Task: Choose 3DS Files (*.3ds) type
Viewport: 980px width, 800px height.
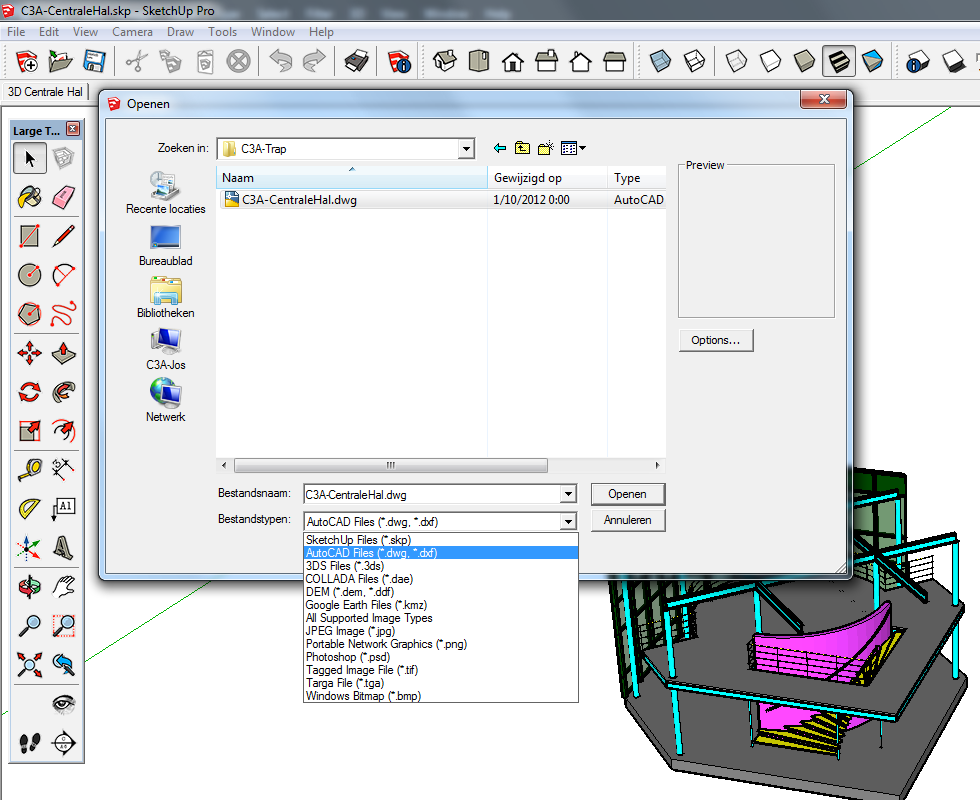Action: tap(441, 566)
